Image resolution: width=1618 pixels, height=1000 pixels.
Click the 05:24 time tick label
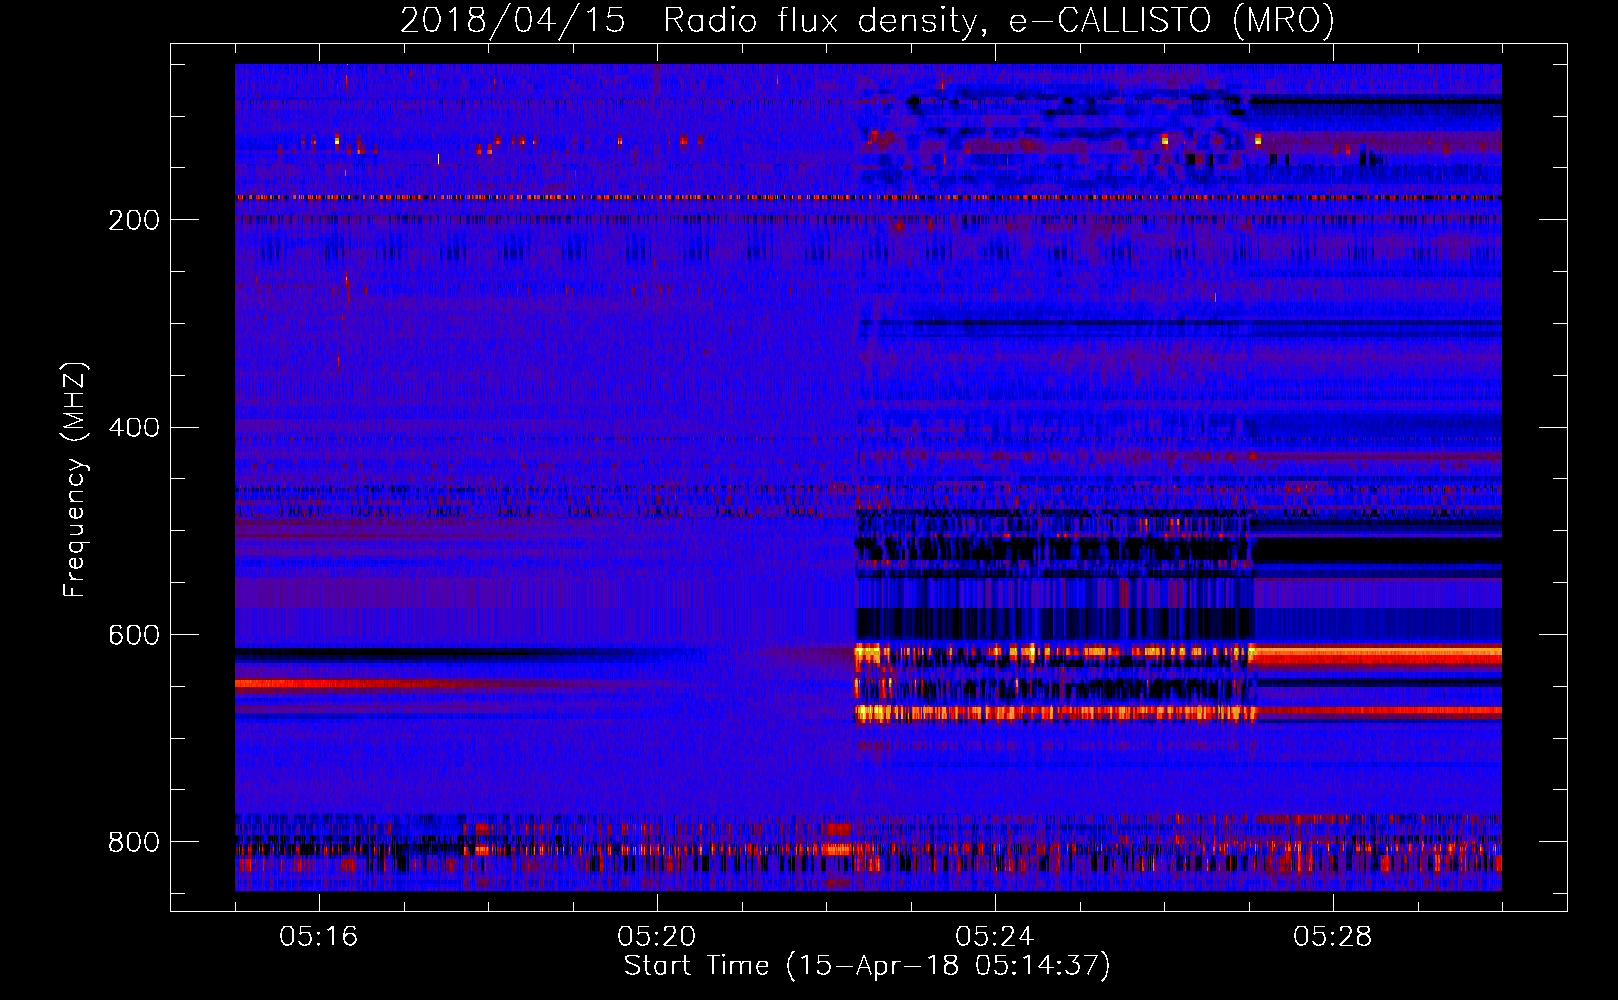click(995, 937)
